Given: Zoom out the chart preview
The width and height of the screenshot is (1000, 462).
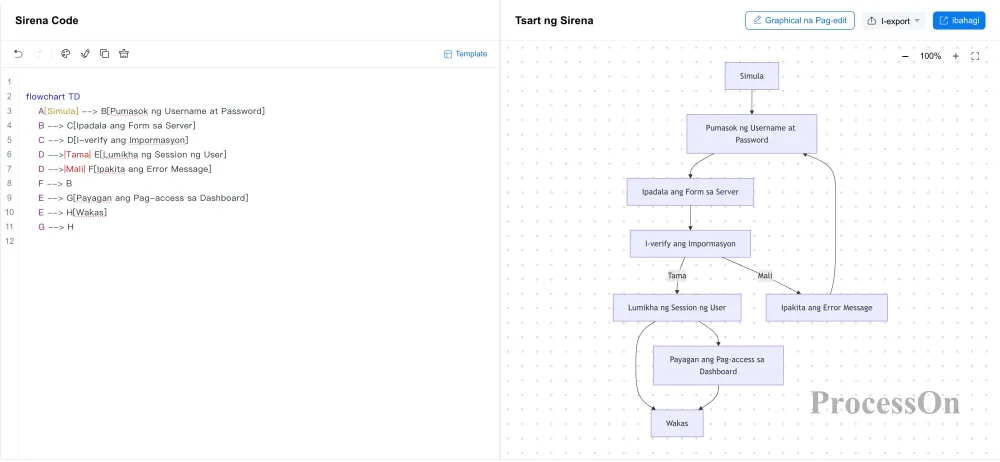Looking at the screenshot, I should coord(905,56).
